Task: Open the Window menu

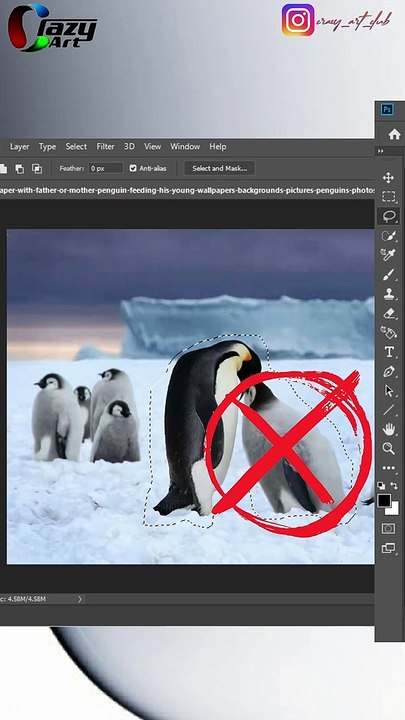Action: pos(185,146)
